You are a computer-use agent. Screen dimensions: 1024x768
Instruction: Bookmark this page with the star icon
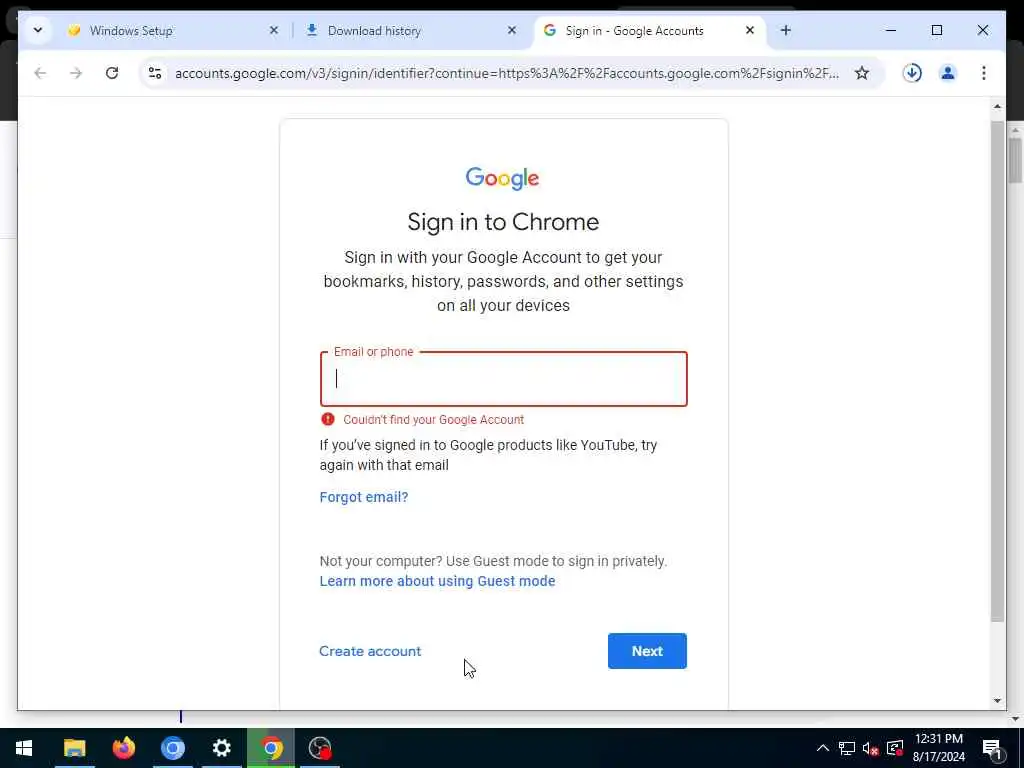861,72
